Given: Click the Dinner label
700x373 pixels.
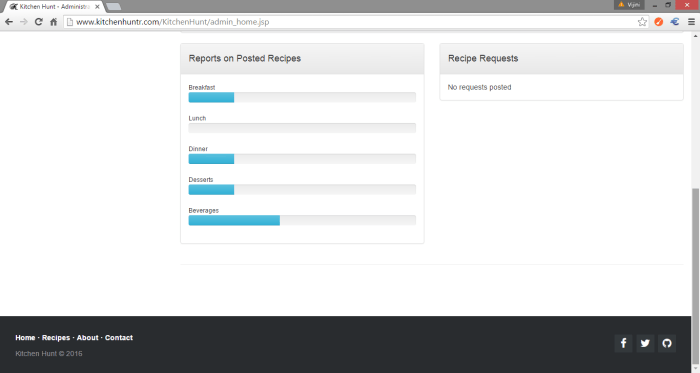Looking at the screenshot, I should 198,149.
